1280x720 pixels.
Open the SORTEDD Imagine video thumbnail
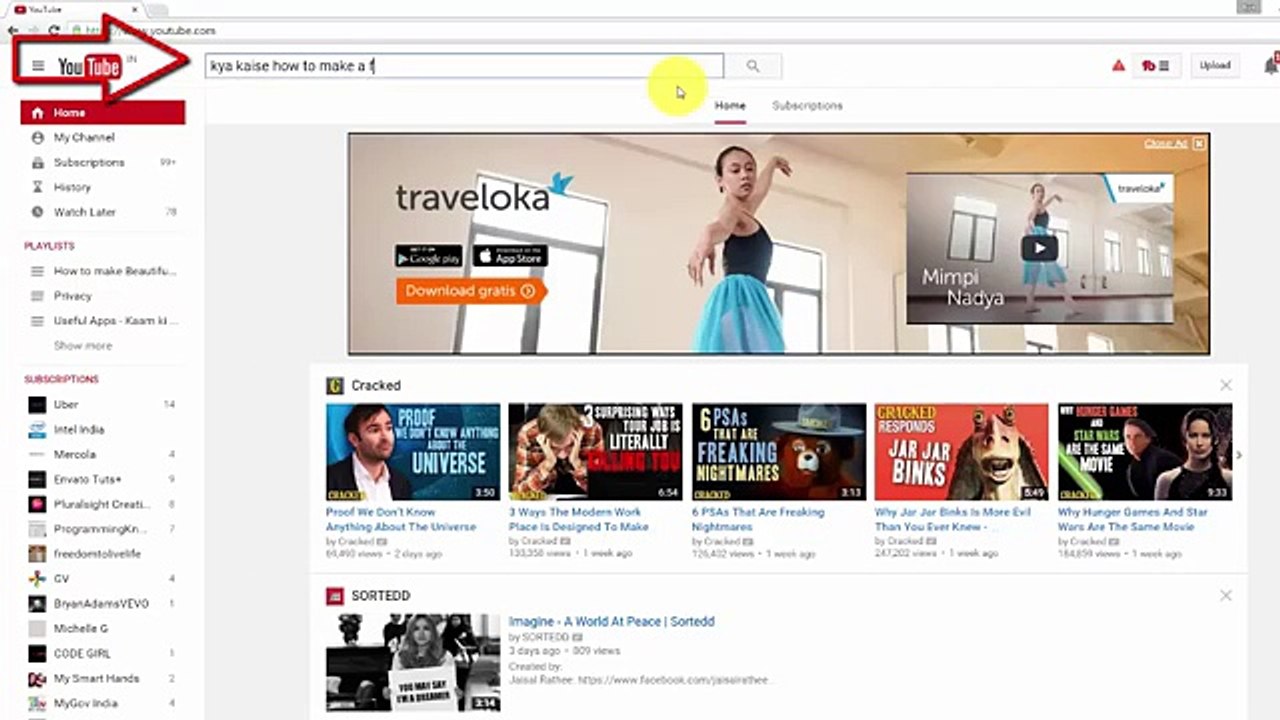[413, 662]
